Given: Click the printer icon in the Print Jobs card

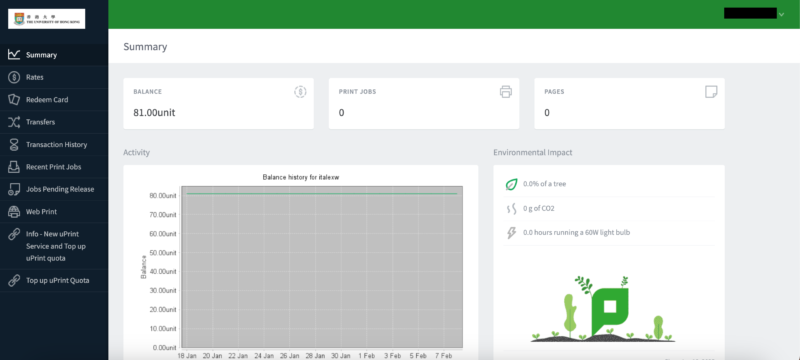Looking at the screenshot, I should click(506, 92).
